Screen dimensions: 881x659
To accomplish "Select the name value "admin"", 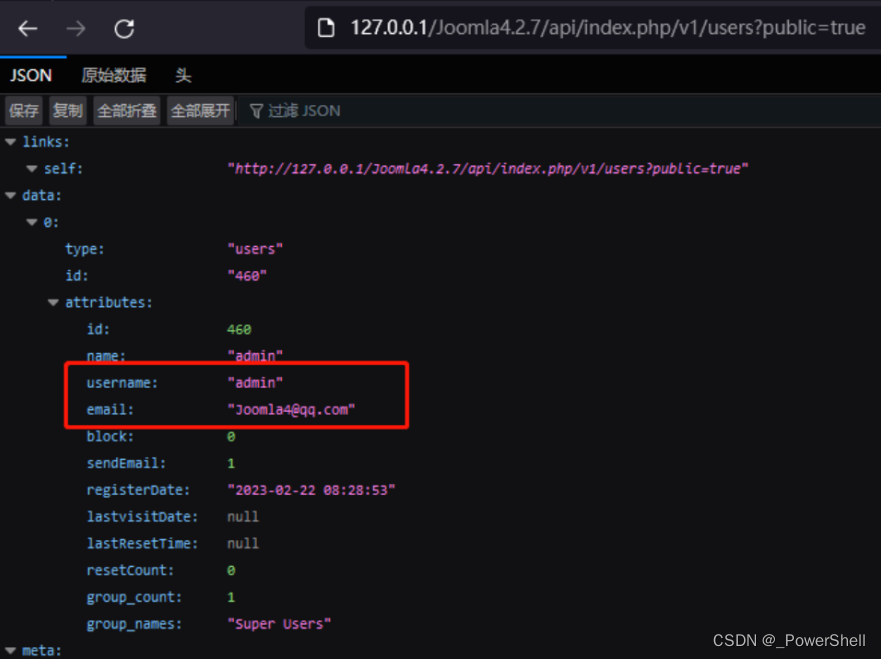I will click(x=255, y=356).
